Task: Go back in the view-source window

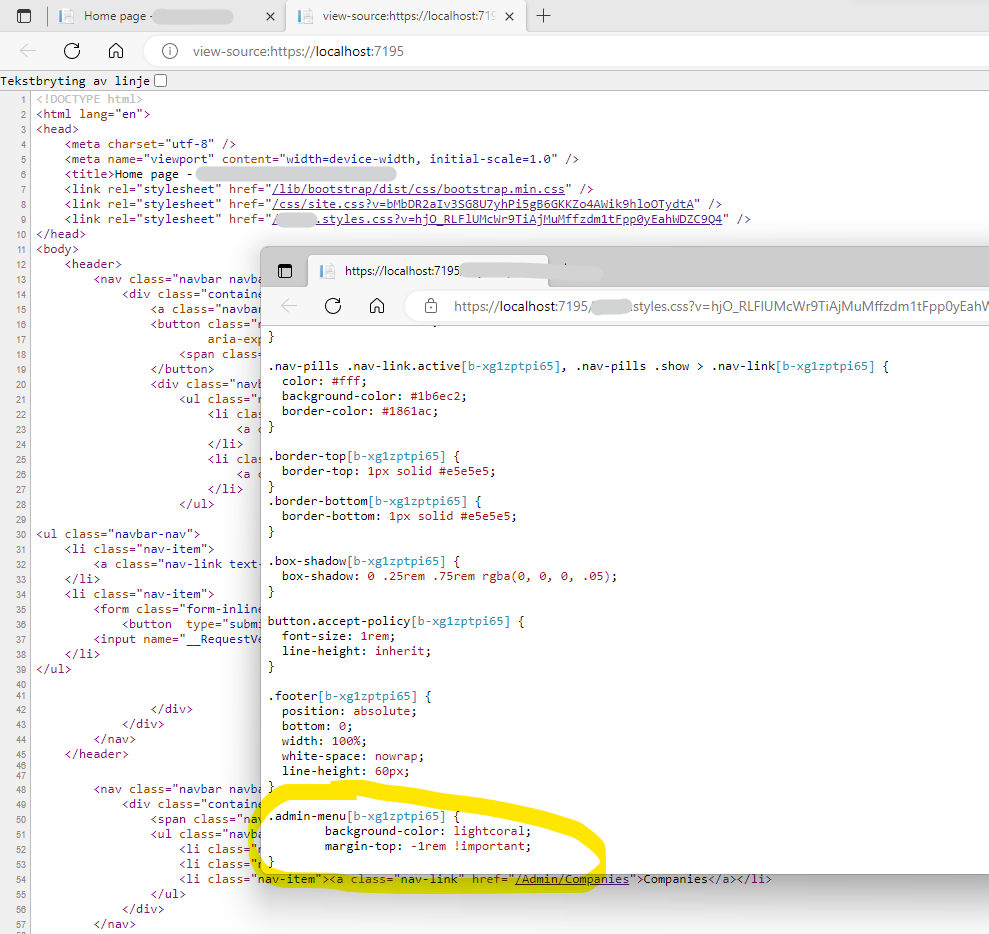Action: [x=28, y=51]
